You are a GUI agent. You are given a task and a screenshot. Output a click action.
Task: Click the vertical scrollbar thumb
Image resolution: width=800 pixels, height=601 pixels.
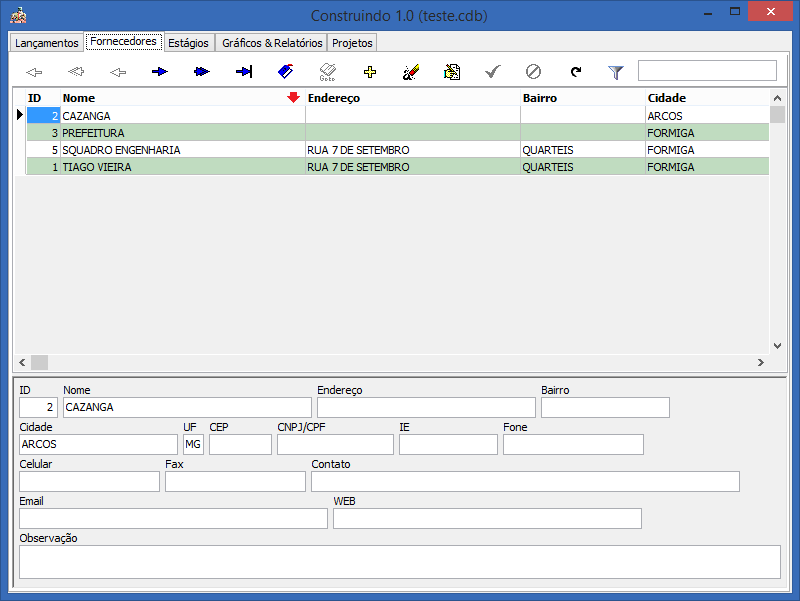point(777,114)
